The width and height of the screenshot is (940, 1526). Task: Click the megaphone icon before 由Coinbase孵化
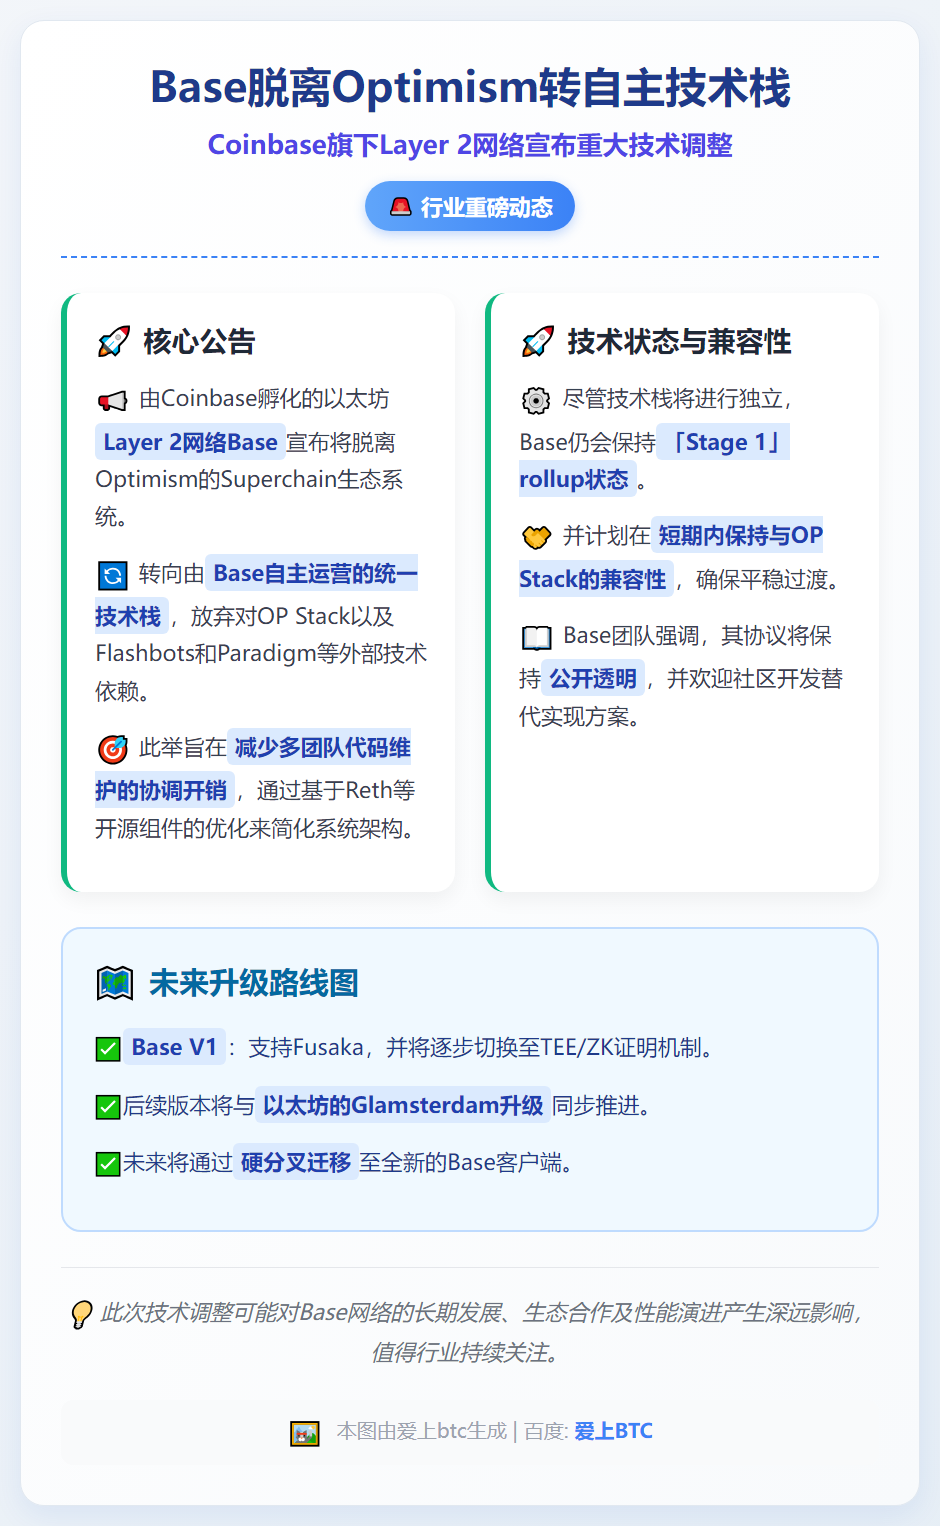tap(112, 400)
